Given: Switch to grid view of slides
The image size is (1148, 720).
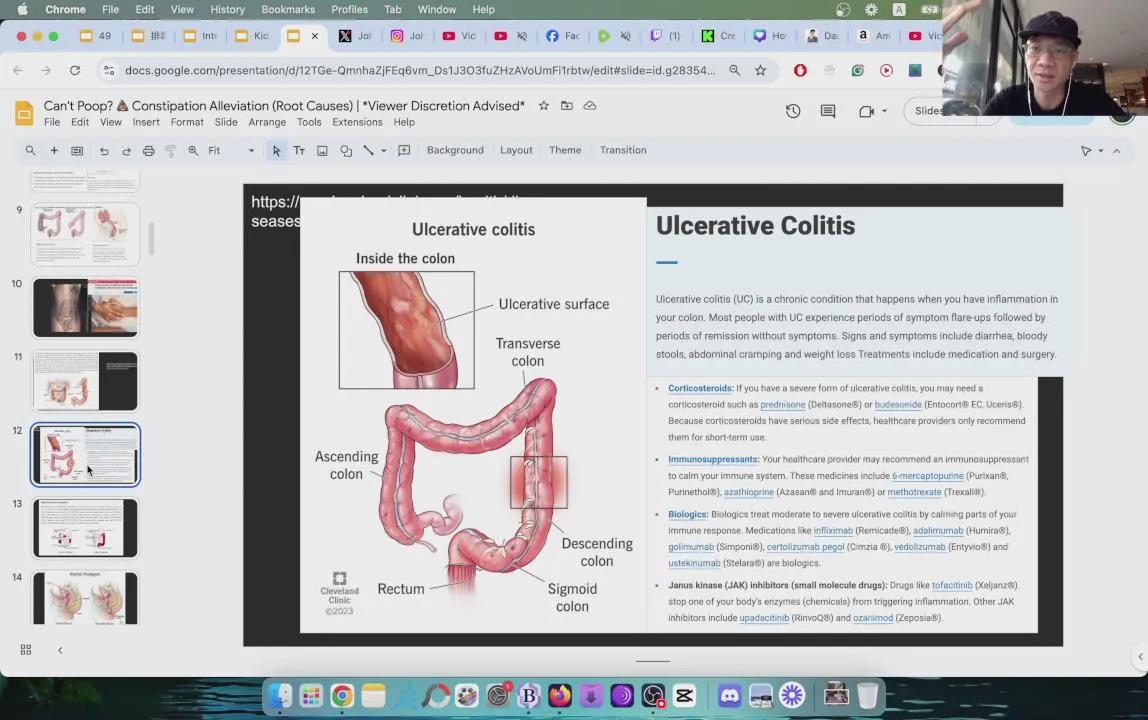Looking at the screenshot, I should (x=26, y=650).
